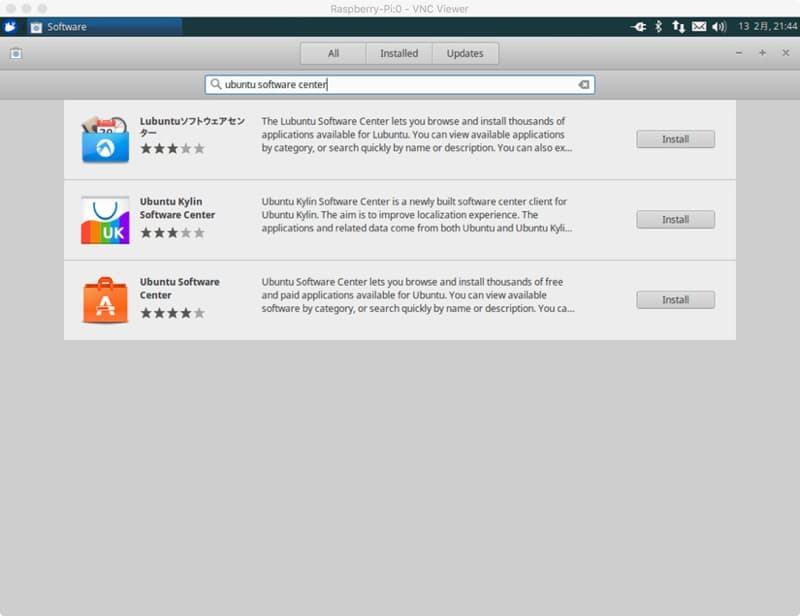Install Ubuntu Kylin Software Center
800x616 pixels.
pyautogui.click(x=675, y=219)
